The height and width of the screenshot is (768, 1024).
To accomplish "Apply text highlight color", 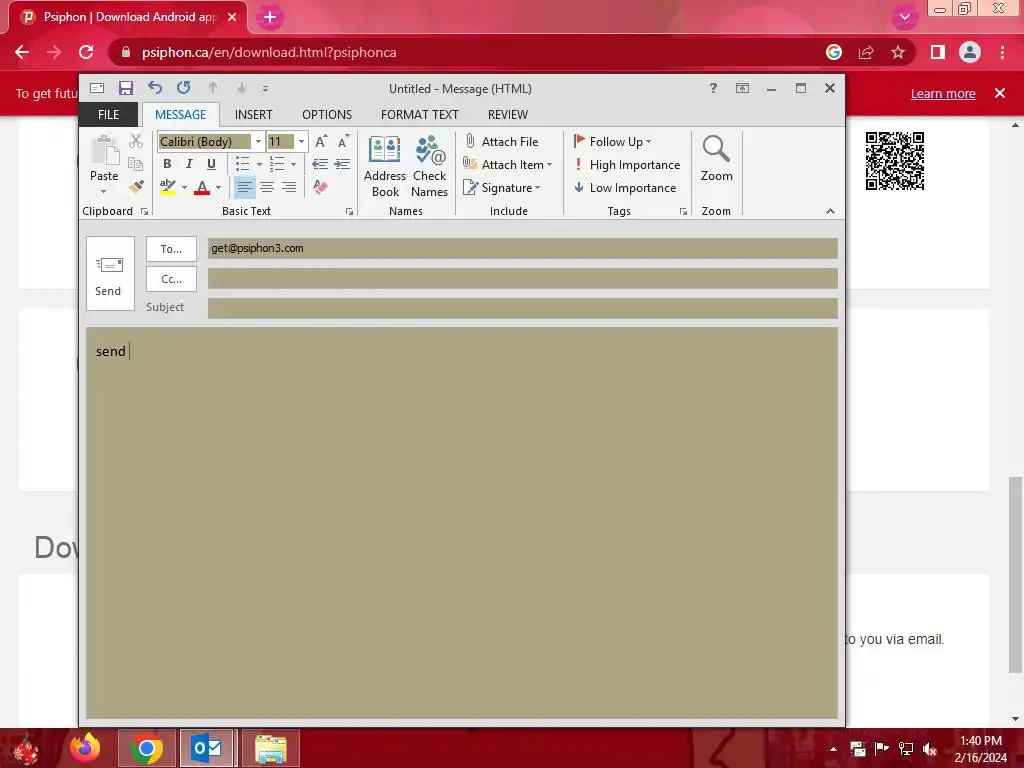I will 168,187.
